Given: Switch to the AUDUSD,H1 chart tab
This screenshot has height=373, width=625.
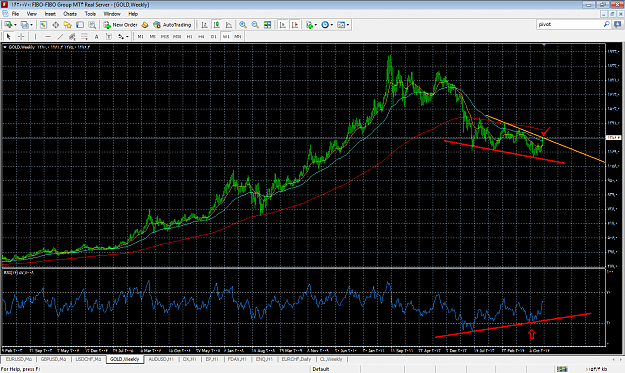Looking at the screenshot, I should pyautogui.click(x=161, y=359).
